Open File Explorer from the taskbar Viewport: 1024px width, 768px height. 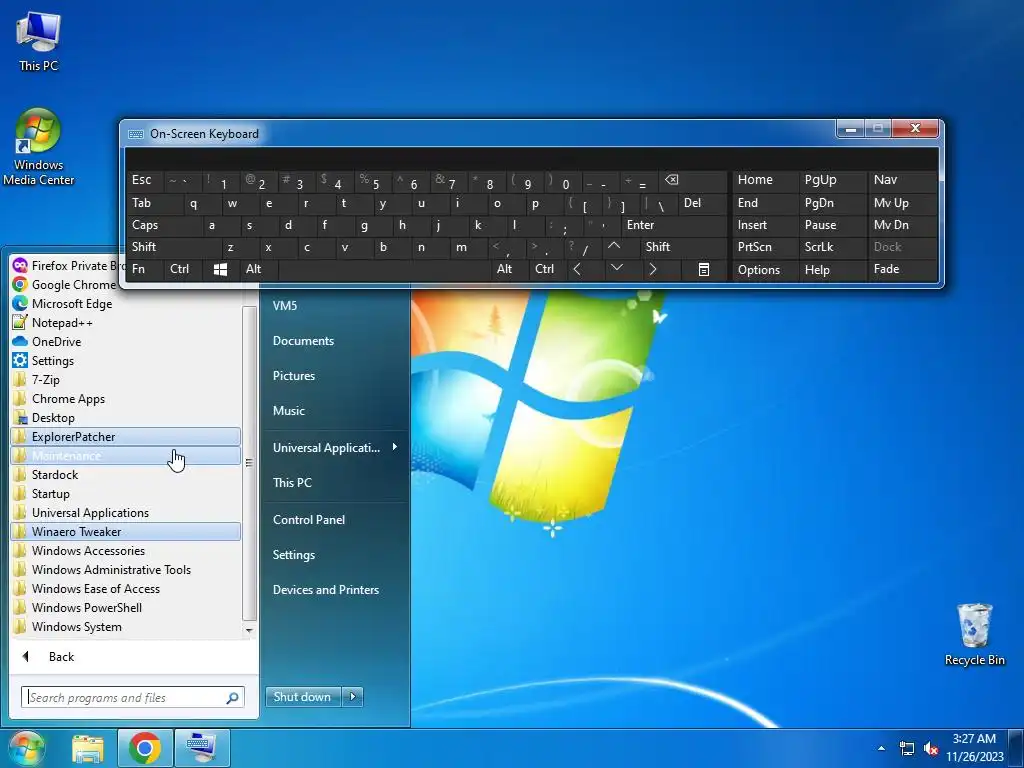(x=88, y=748)
